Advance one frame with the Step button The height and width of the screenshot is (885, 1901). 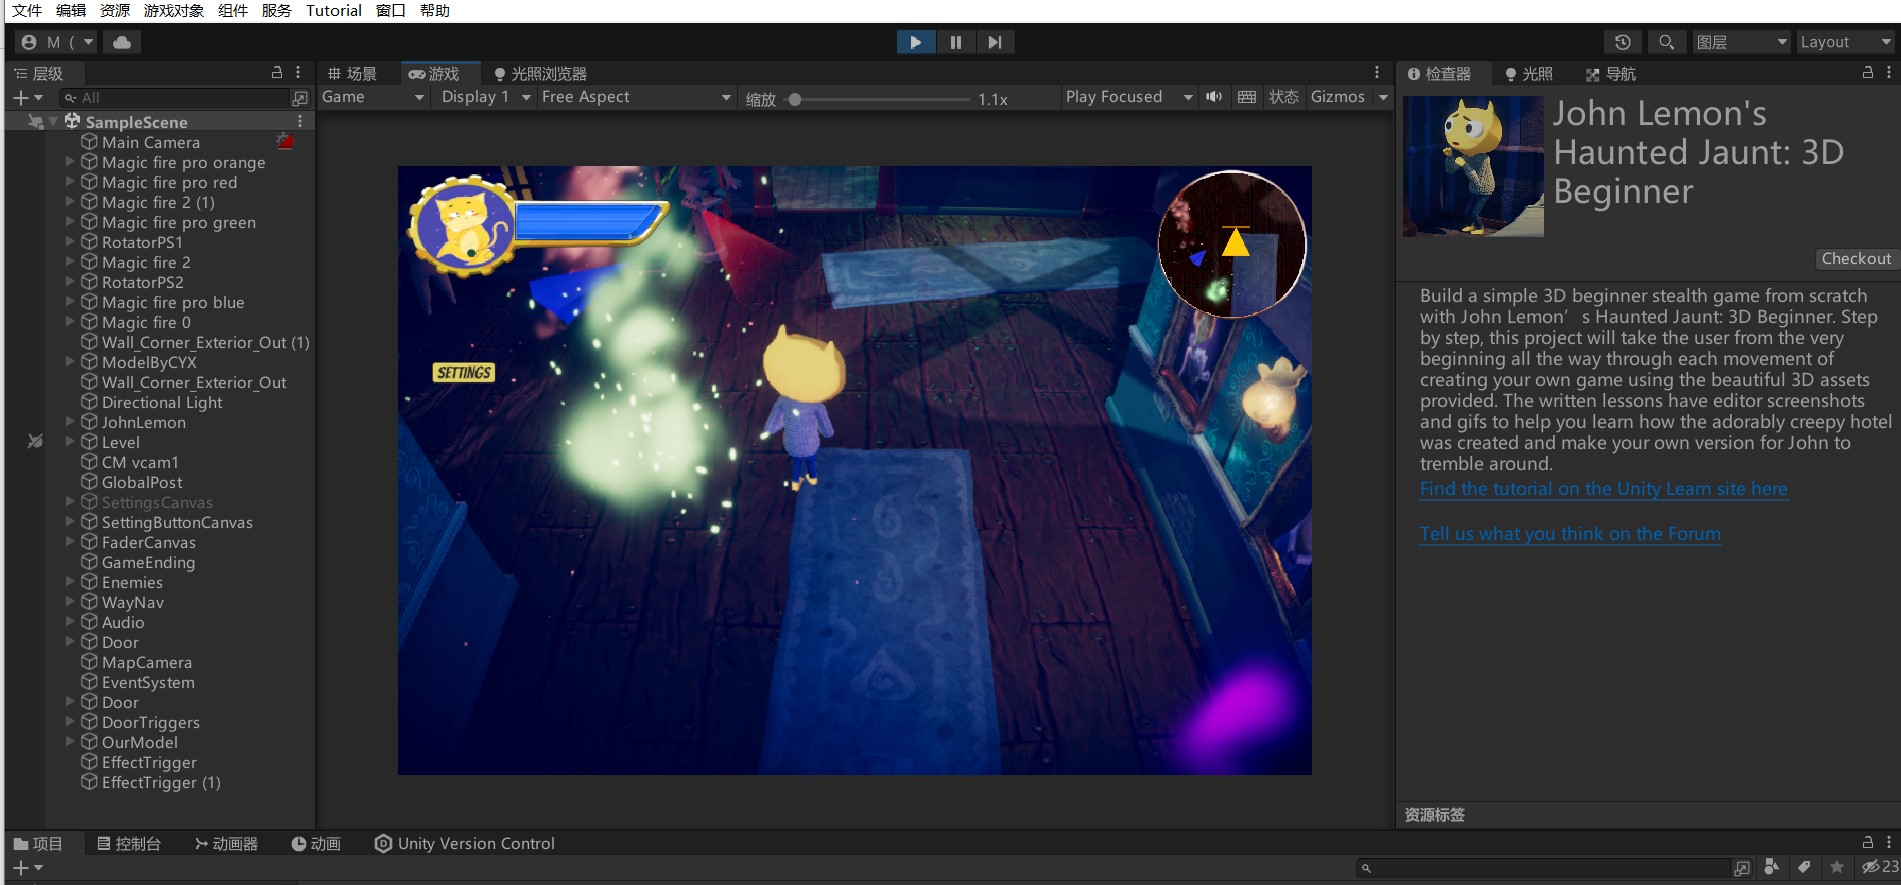pyautogui.click(x=994, y=42)
